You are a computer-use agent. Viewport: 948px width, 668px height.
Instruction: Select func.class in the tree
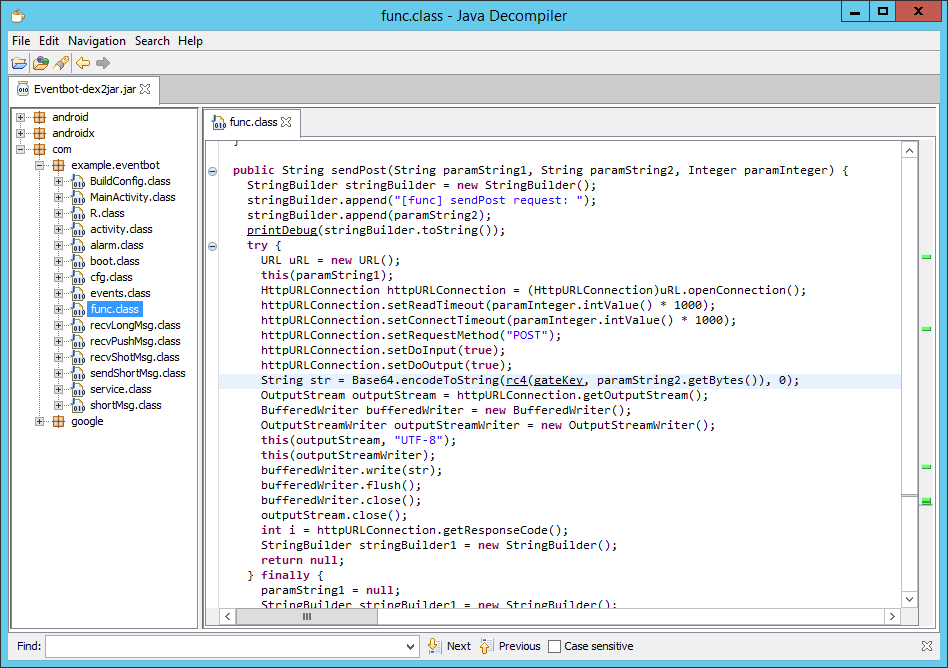coord(115,309)
